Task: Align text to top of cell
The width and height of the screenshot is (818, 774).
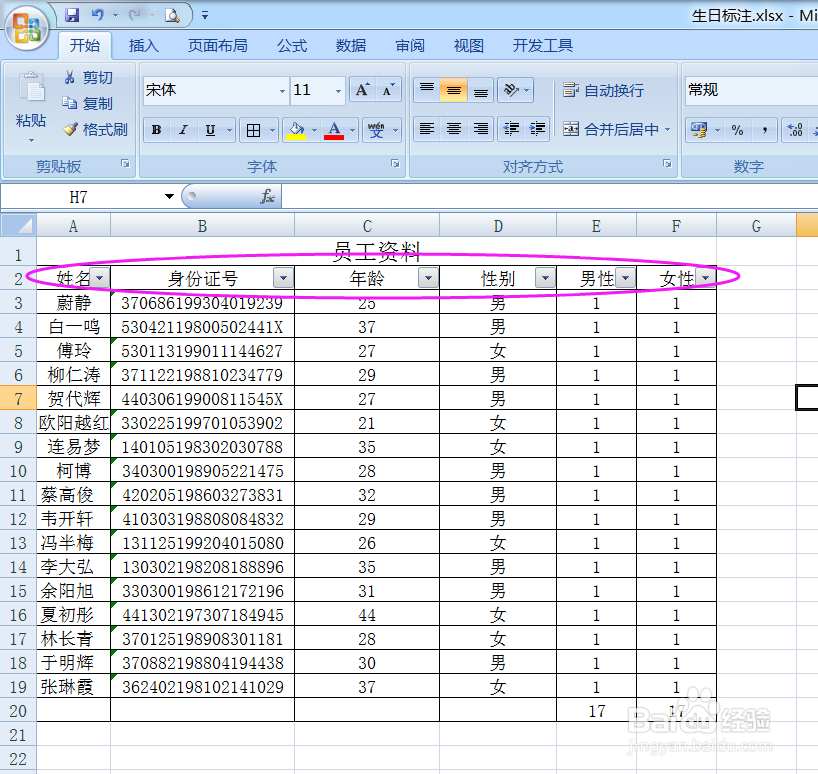Action: point(427,90)
